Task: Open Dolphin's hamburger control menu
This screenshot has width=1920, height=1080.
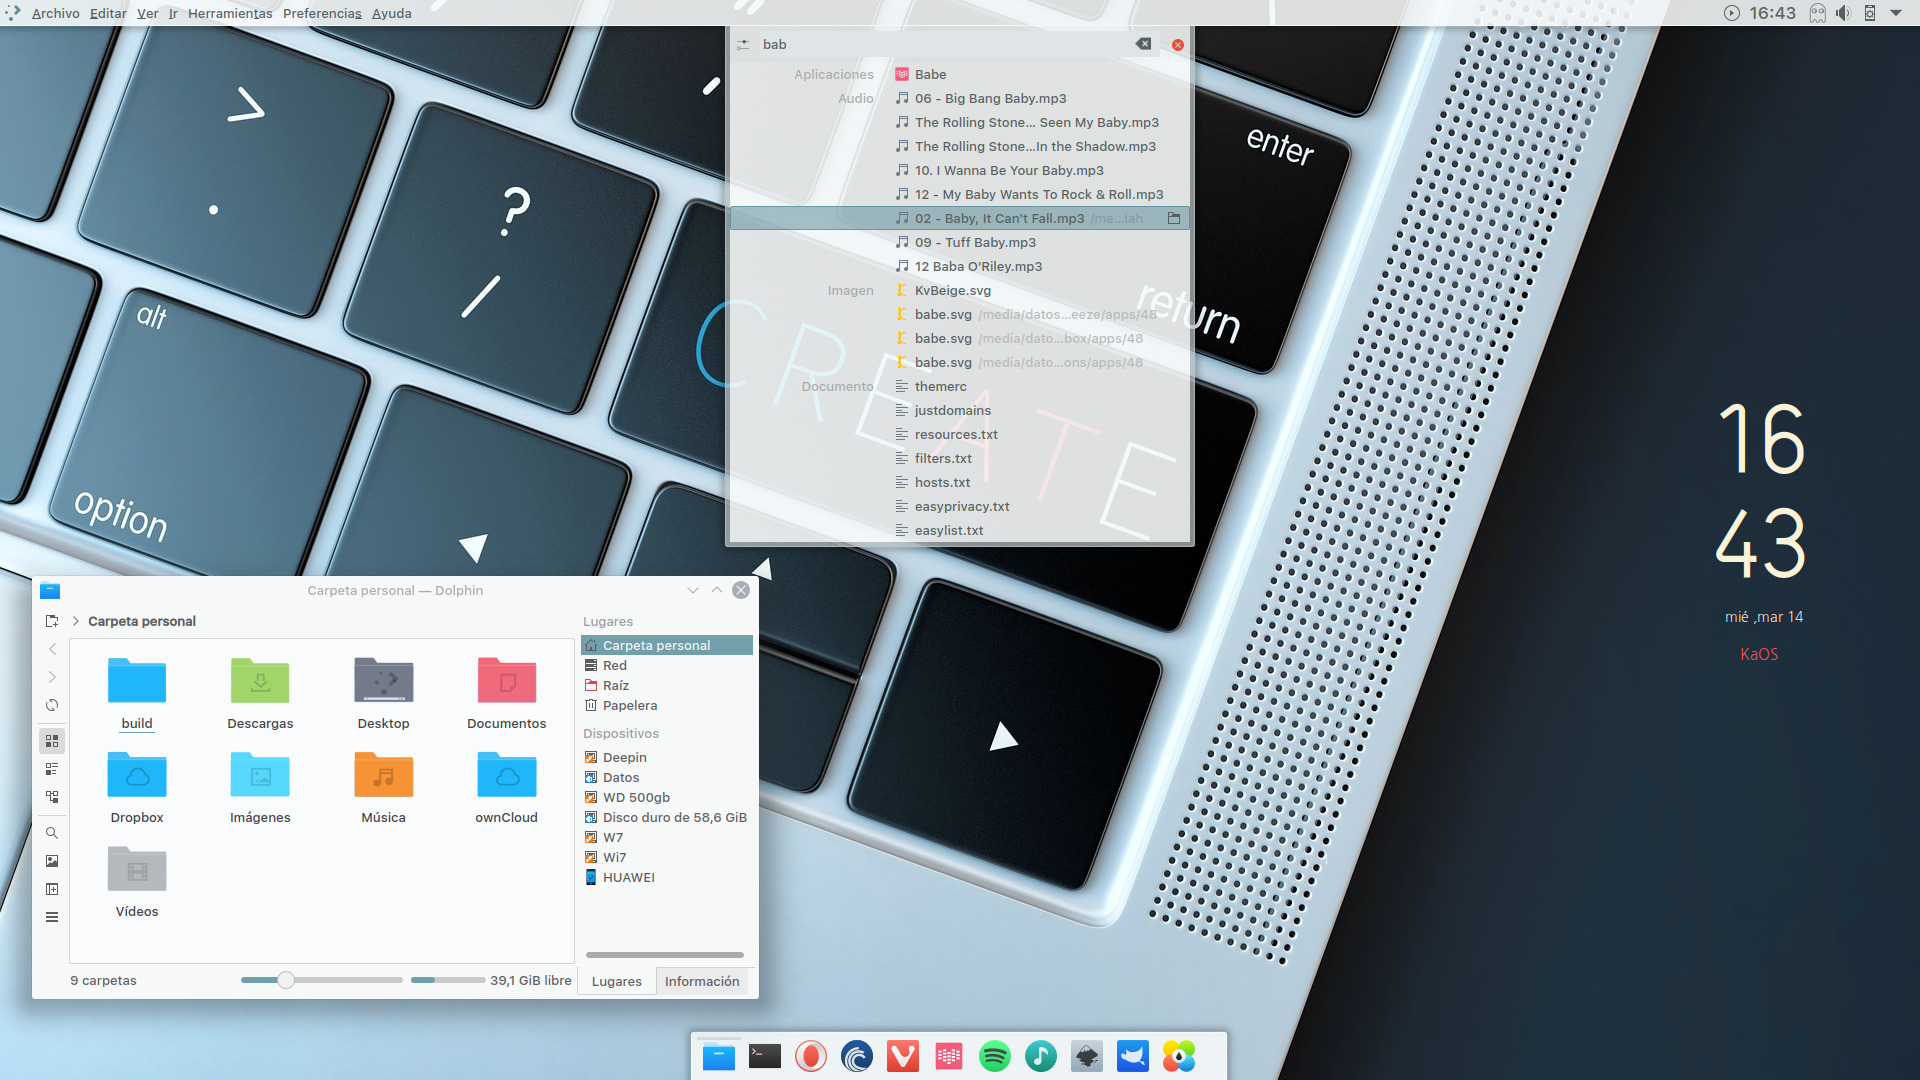Action: [x=52, y=917]
